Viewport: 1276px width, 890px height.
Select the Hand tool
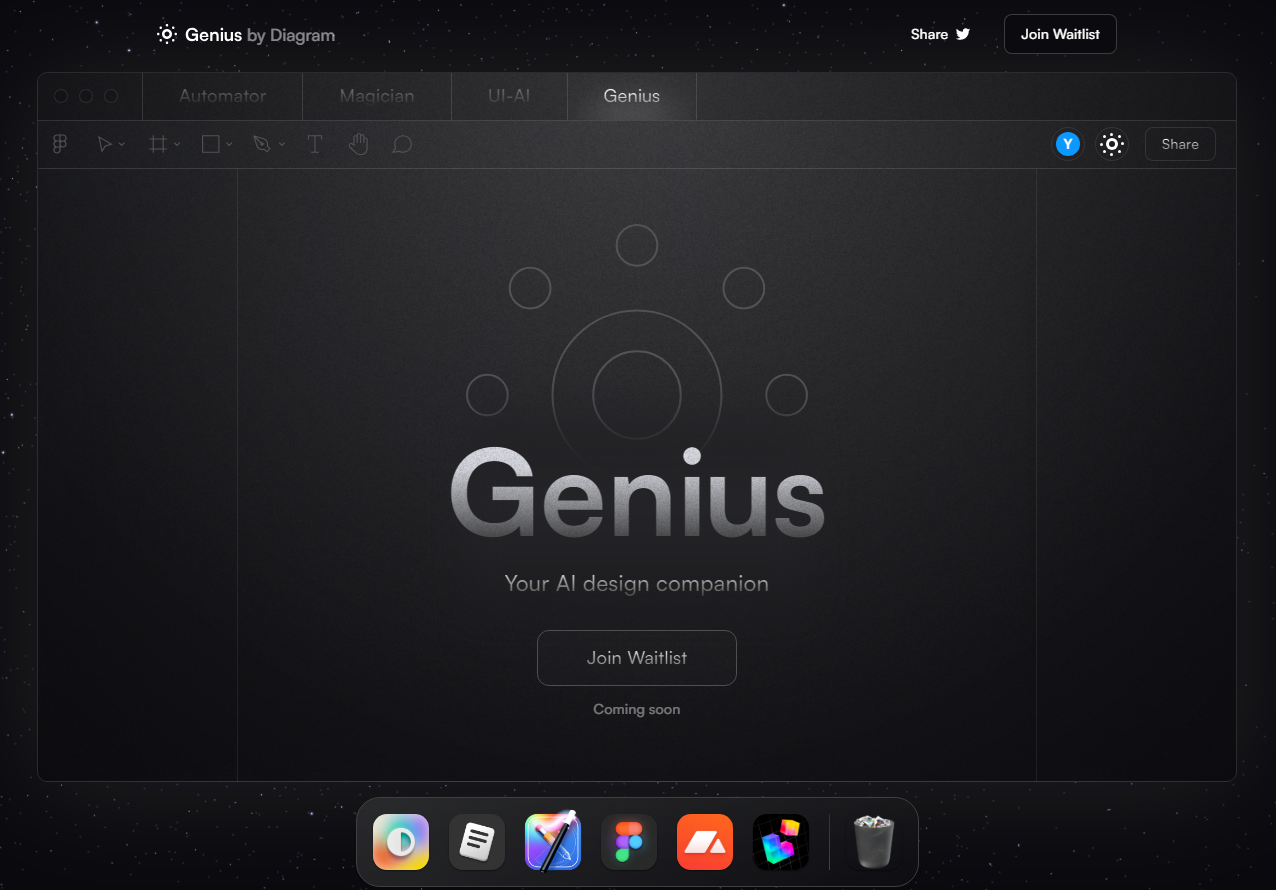[359, 144]
